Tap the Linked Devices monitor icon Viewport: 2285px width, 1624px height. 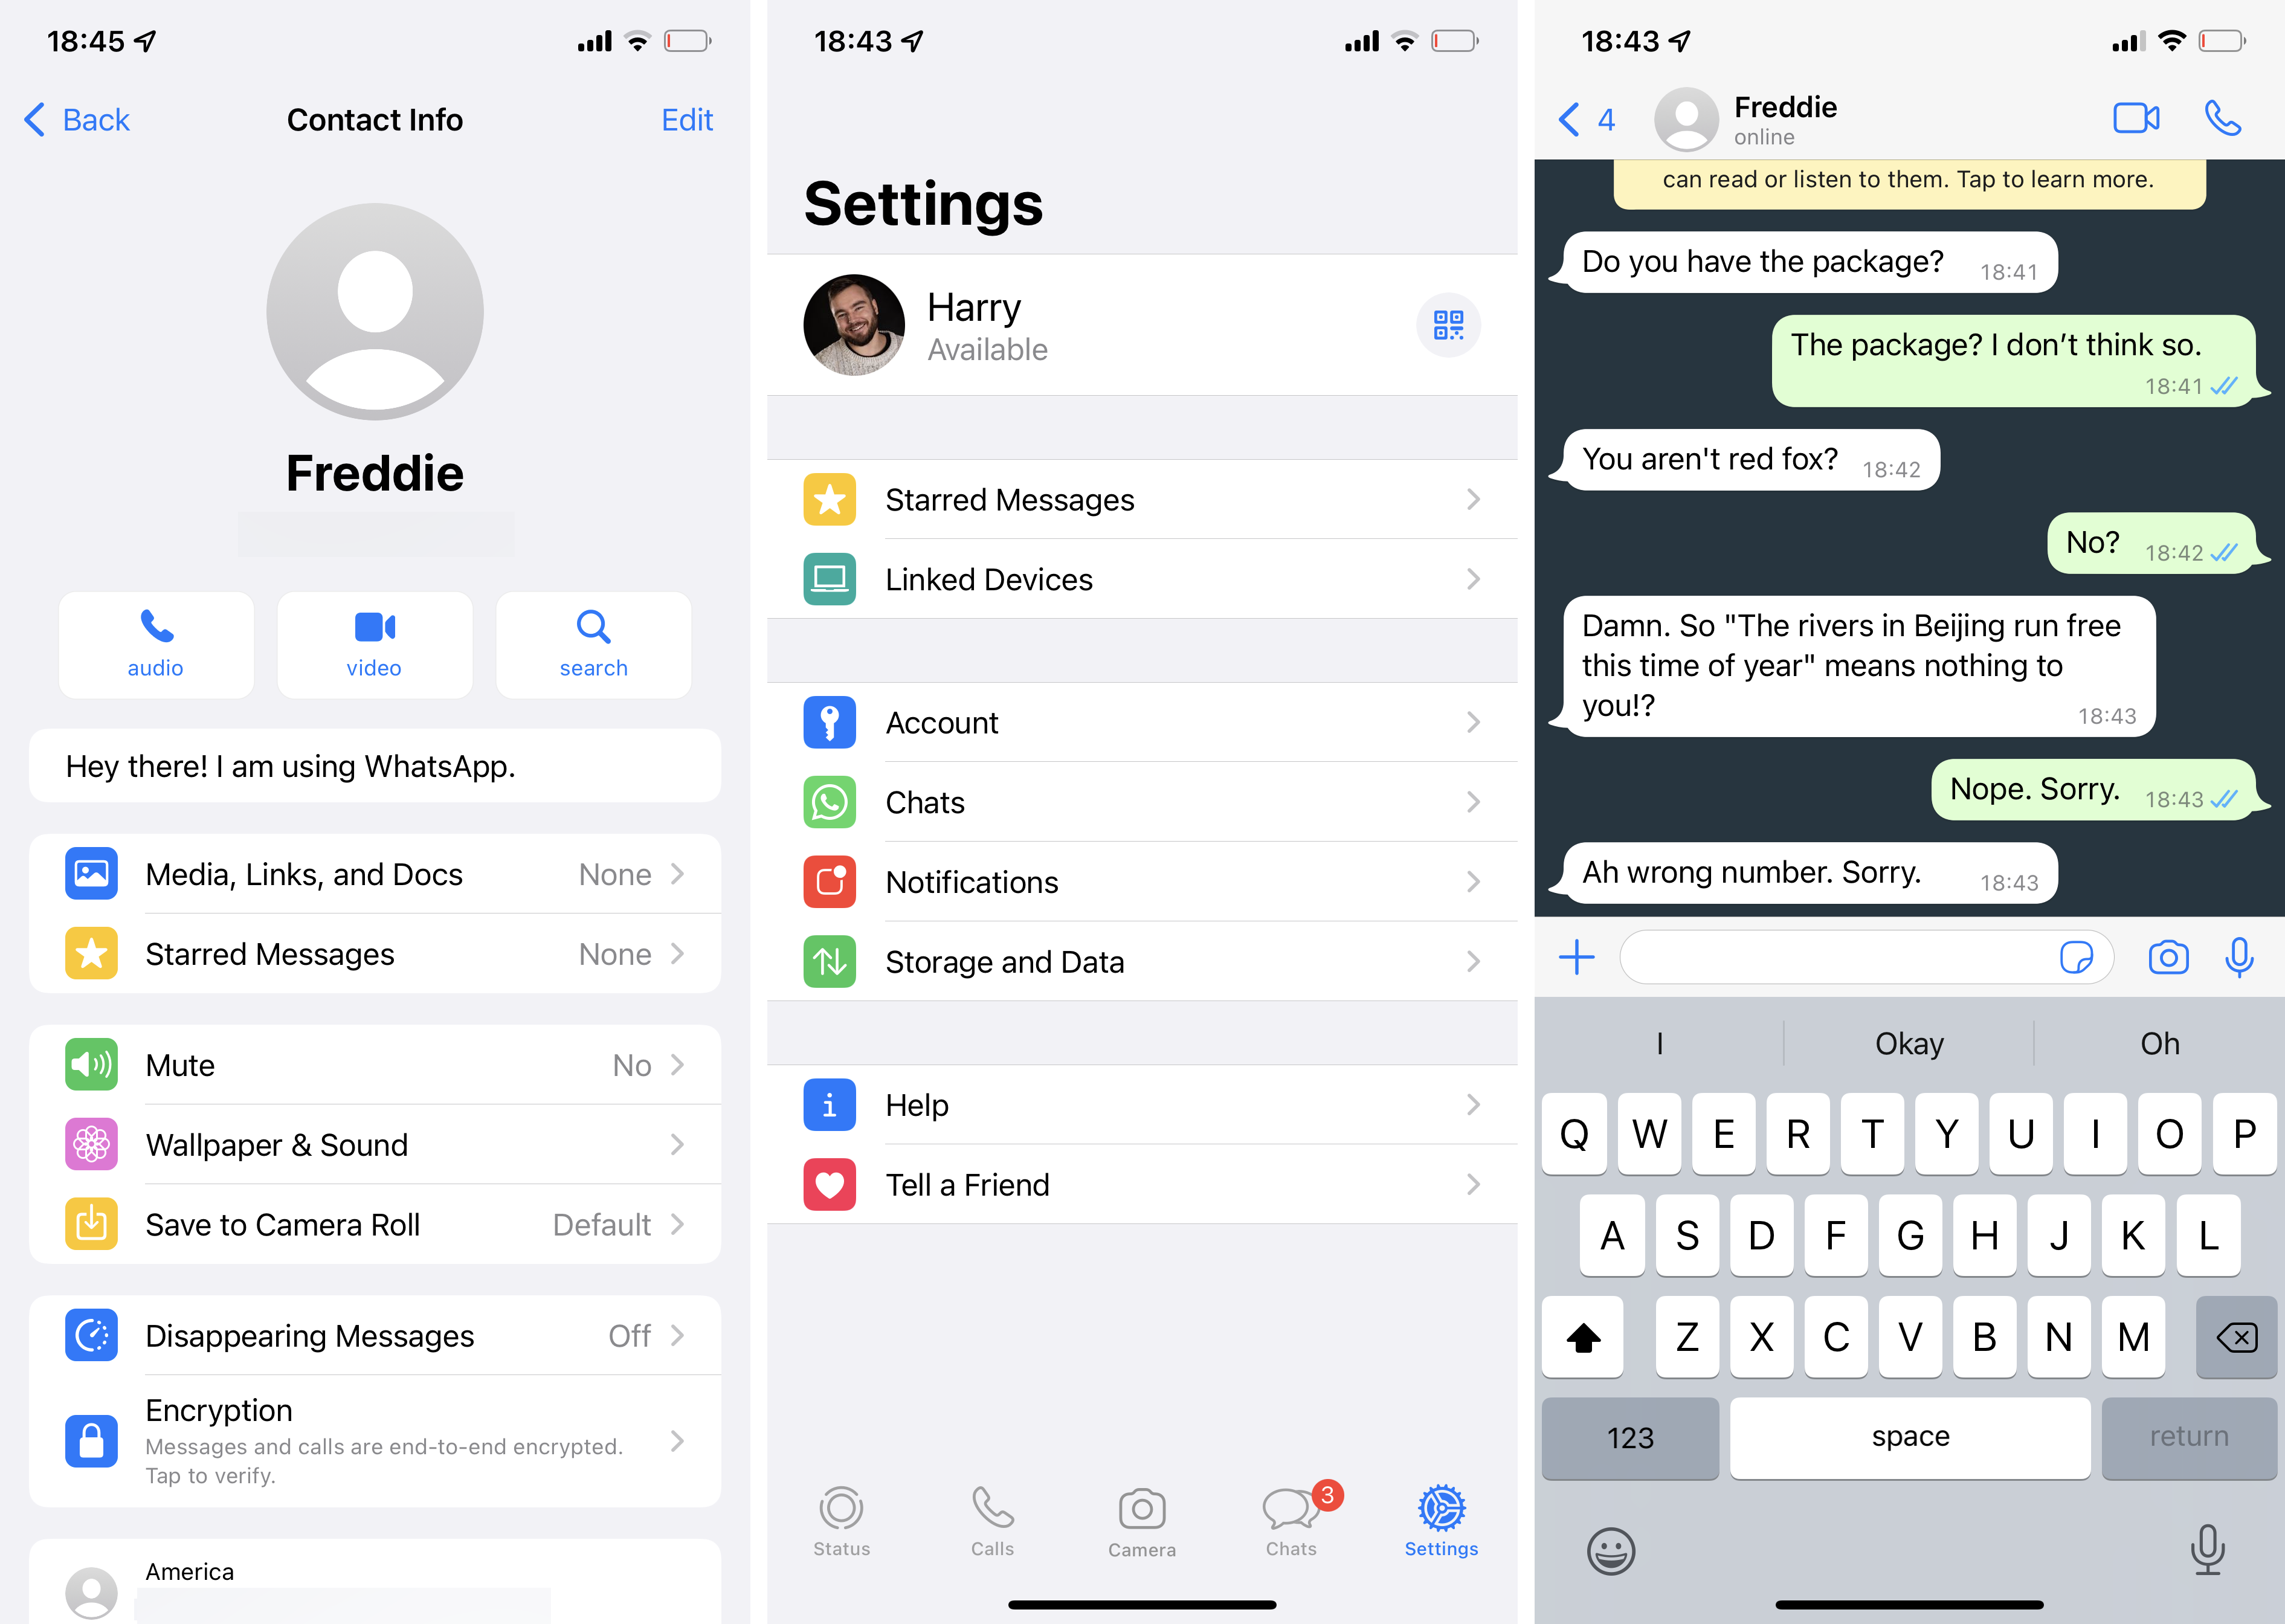[x=828, y=578]
